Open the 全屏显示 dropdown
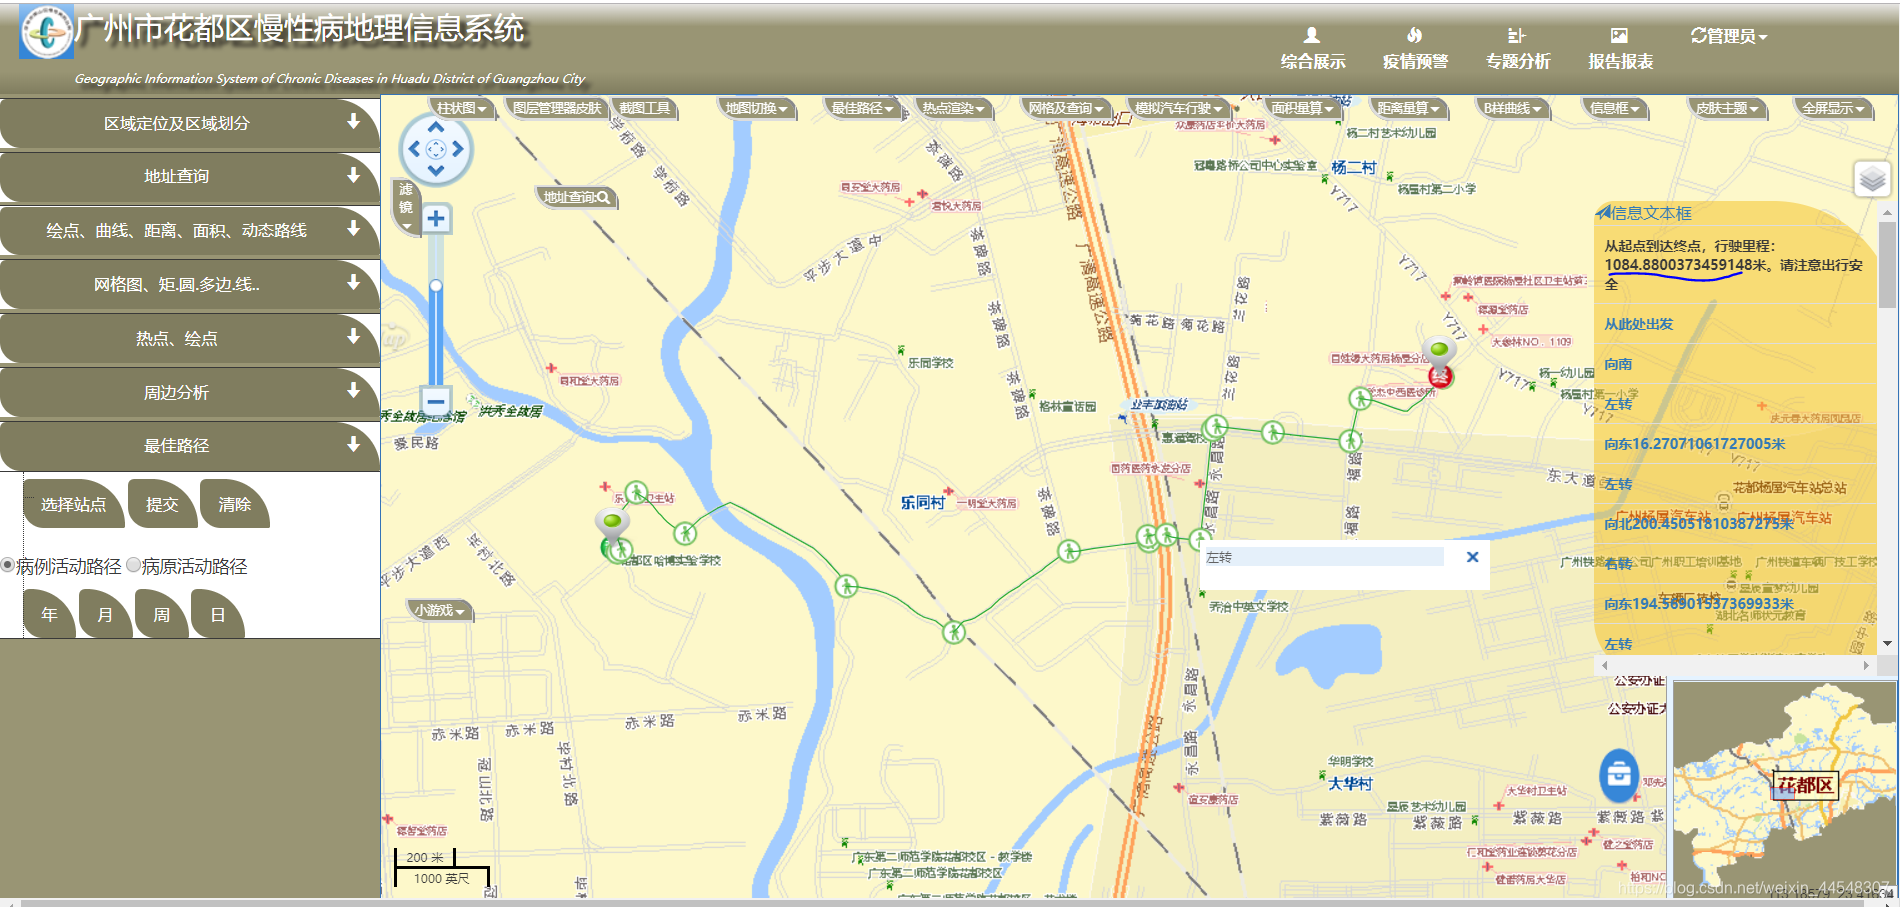Viewport: 1900px width, 907px height. coord(1833,108)
